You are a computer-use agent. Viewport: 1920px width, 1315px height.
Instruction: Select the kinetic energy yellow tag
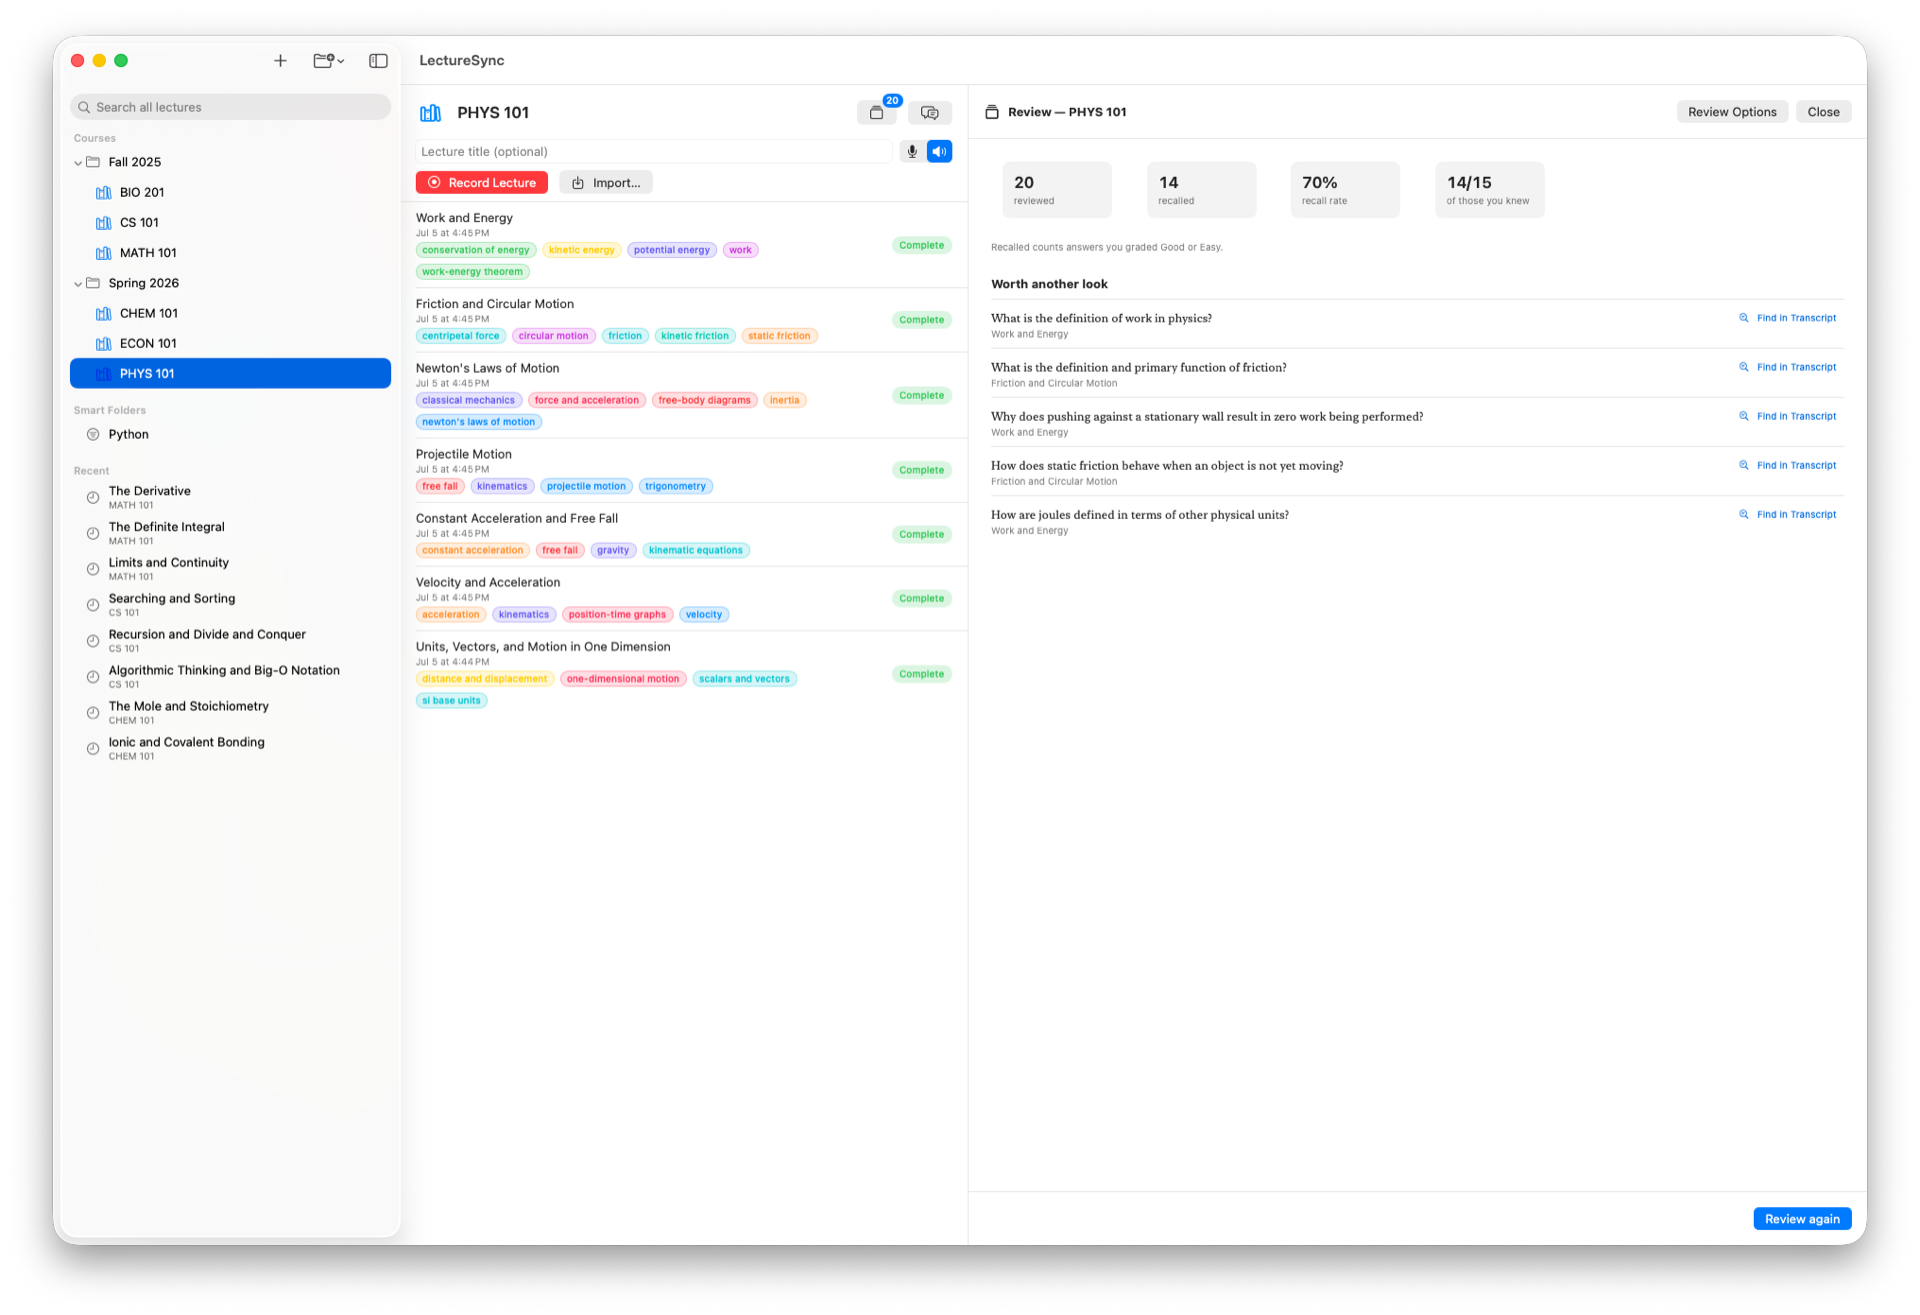(582, 250)
